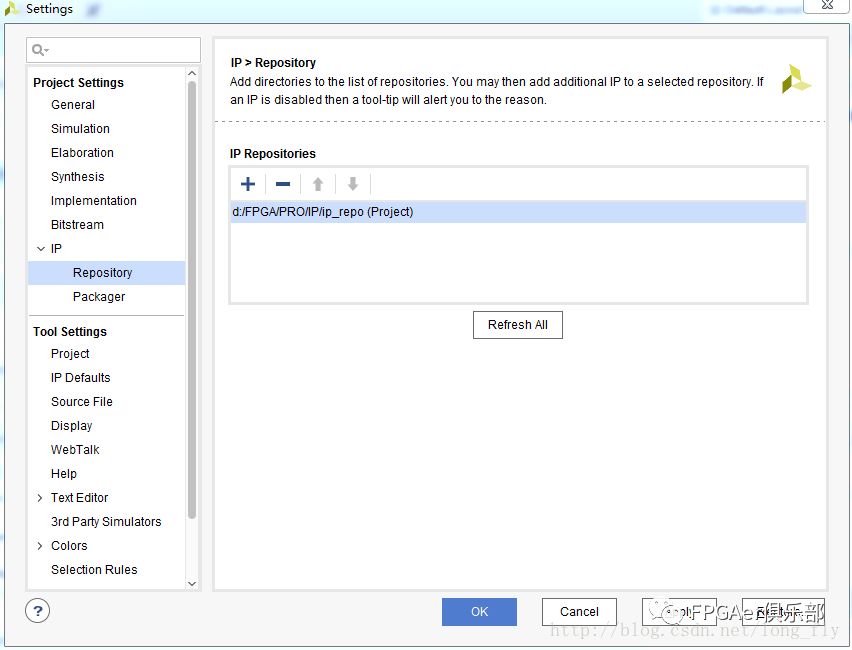Open Bitstream settings

click(77, 224)
